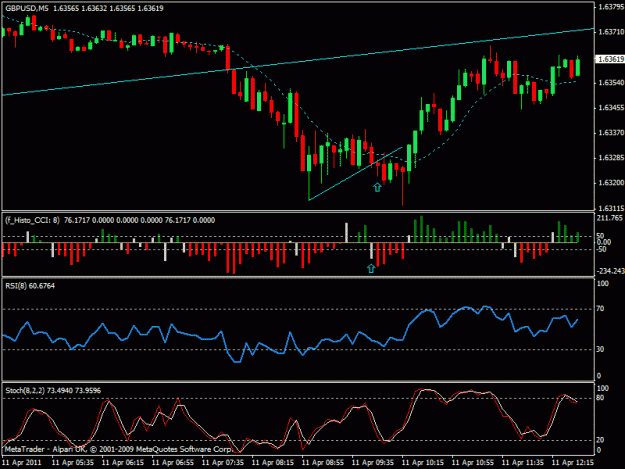Click time axis label 11 Apr 07:35

pos(223,463)
